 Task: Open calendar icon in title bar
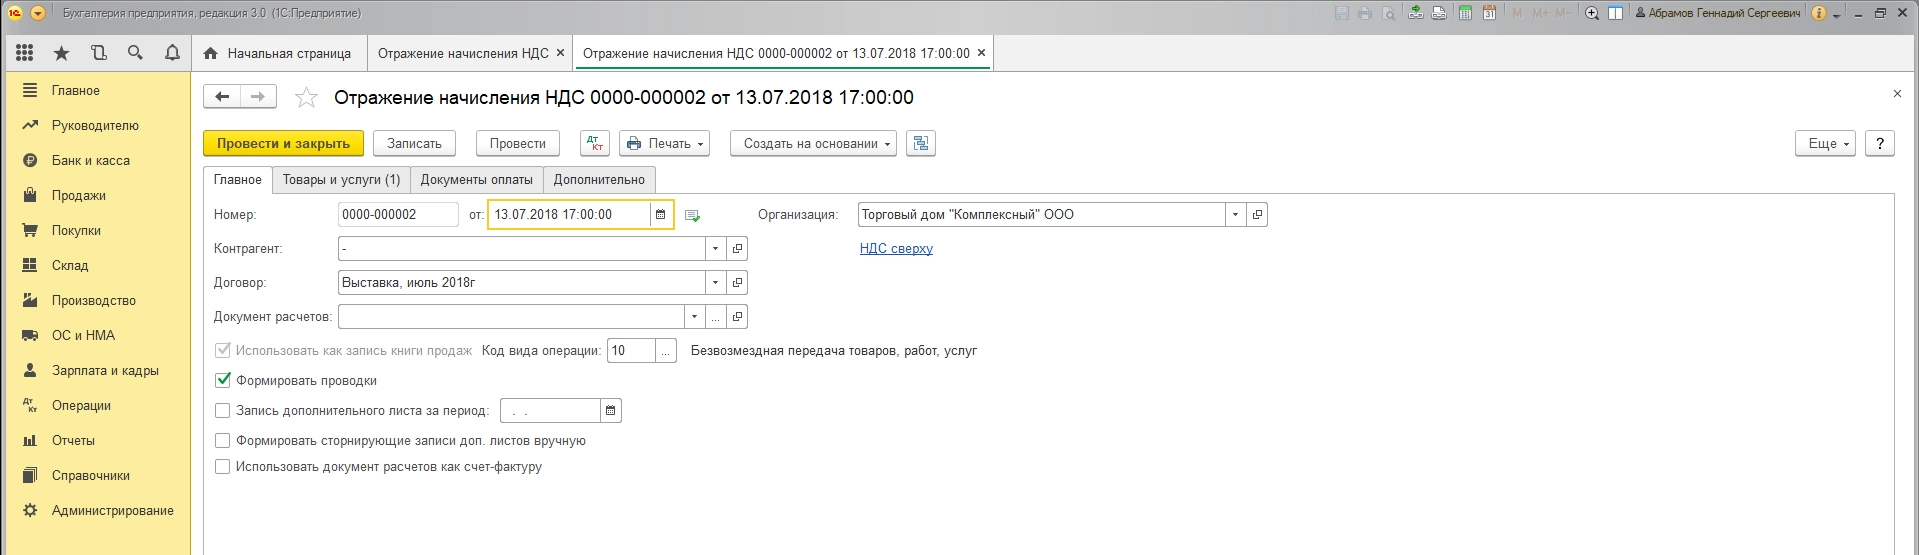click(x=1489, y=13)
